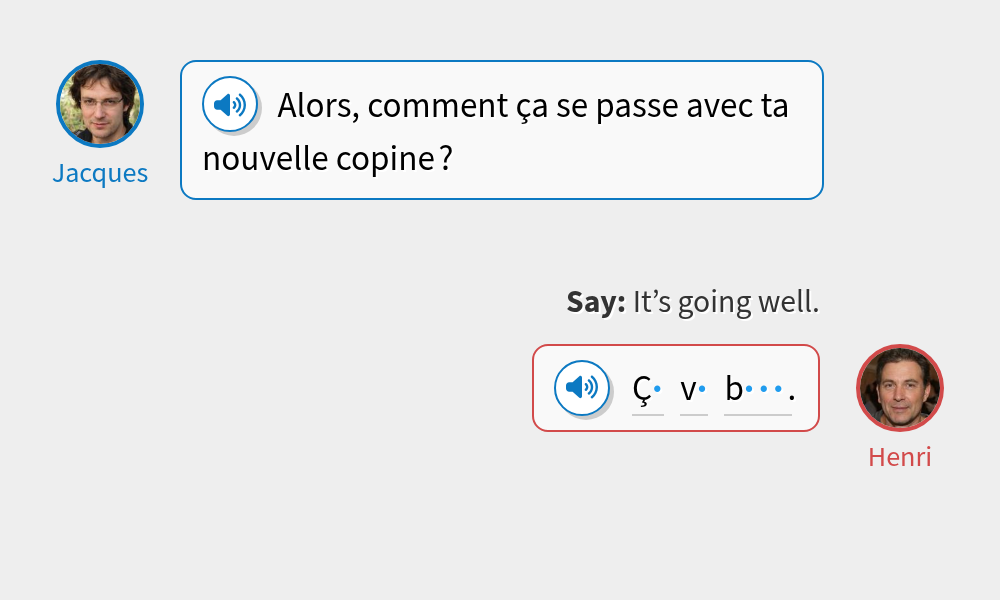Image resolution: width=1000 pixels, height=600 pixels.
Task: Select the Jacques name label
Action: click(x=100, y=173)
